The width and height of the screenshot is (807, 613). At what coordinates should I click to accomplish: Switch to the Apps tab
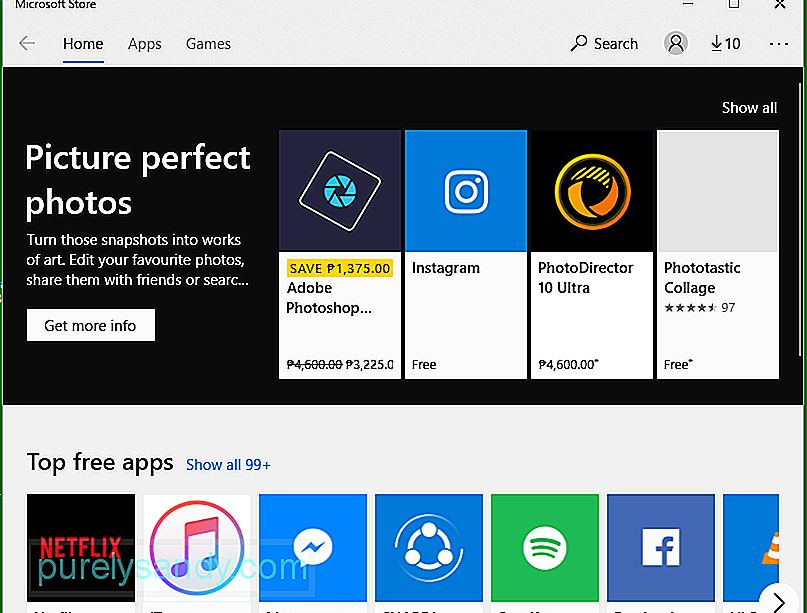145,44
